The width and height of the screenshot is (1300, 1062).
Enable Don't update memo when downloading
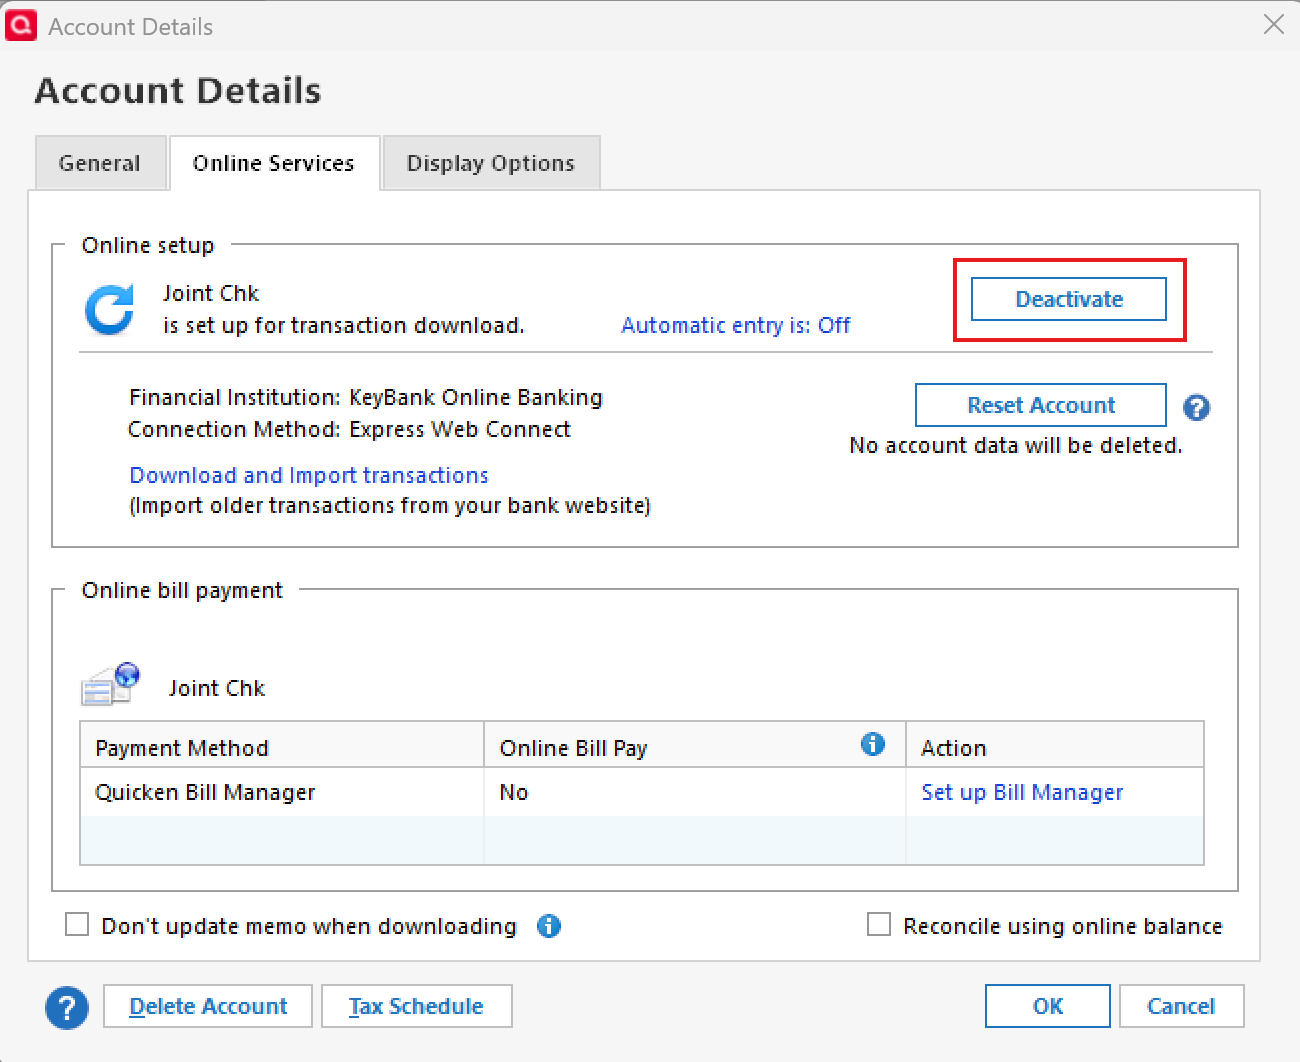click(77, 925)
